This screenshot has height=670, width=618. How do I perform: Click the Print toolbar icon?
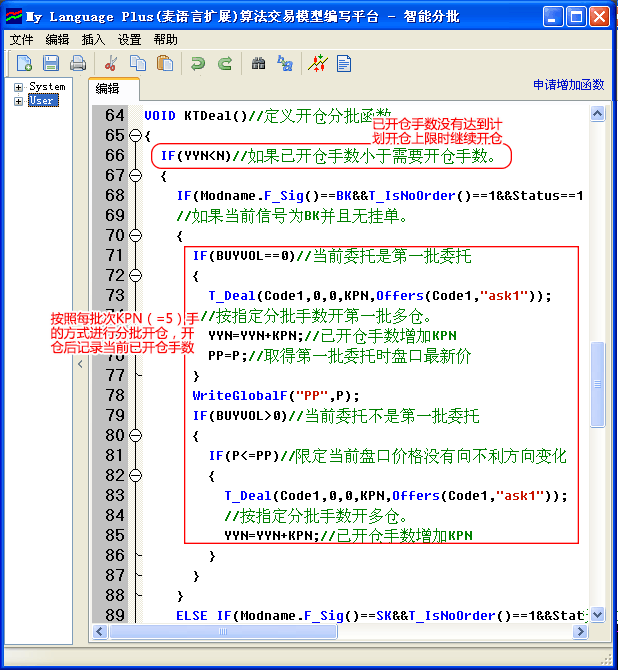tap(77, 64)
